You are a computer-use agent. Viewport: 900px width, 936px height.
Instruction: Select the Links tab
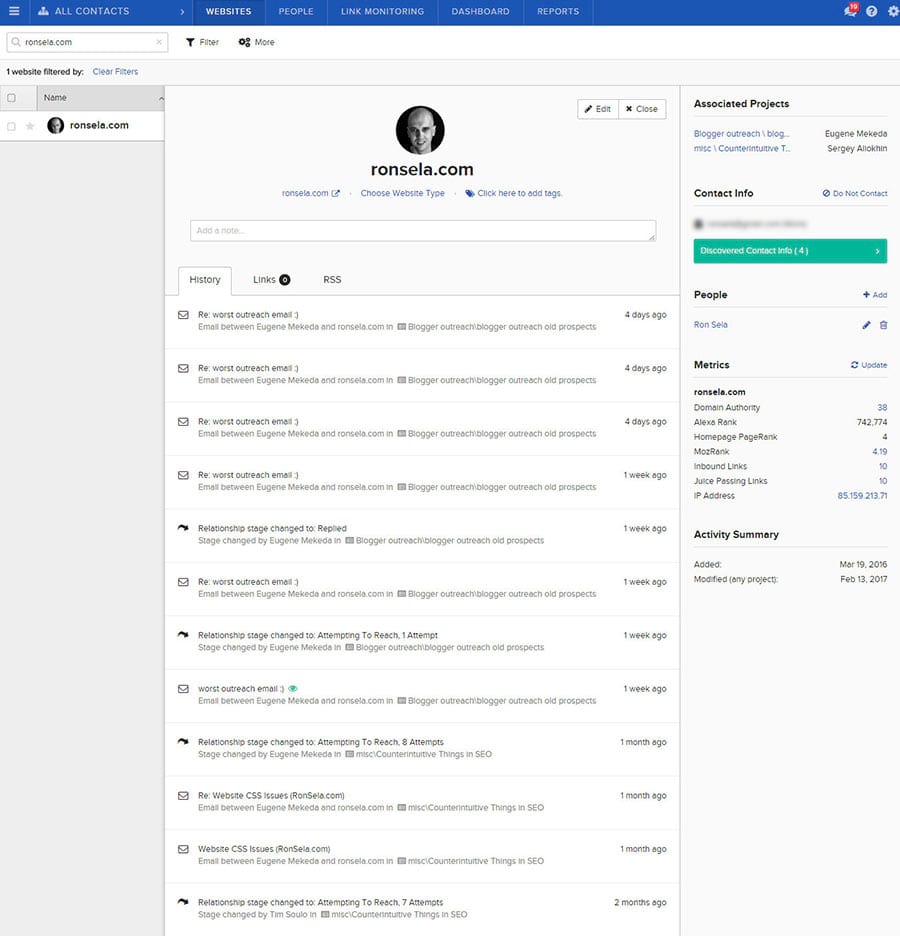[271, 280]
